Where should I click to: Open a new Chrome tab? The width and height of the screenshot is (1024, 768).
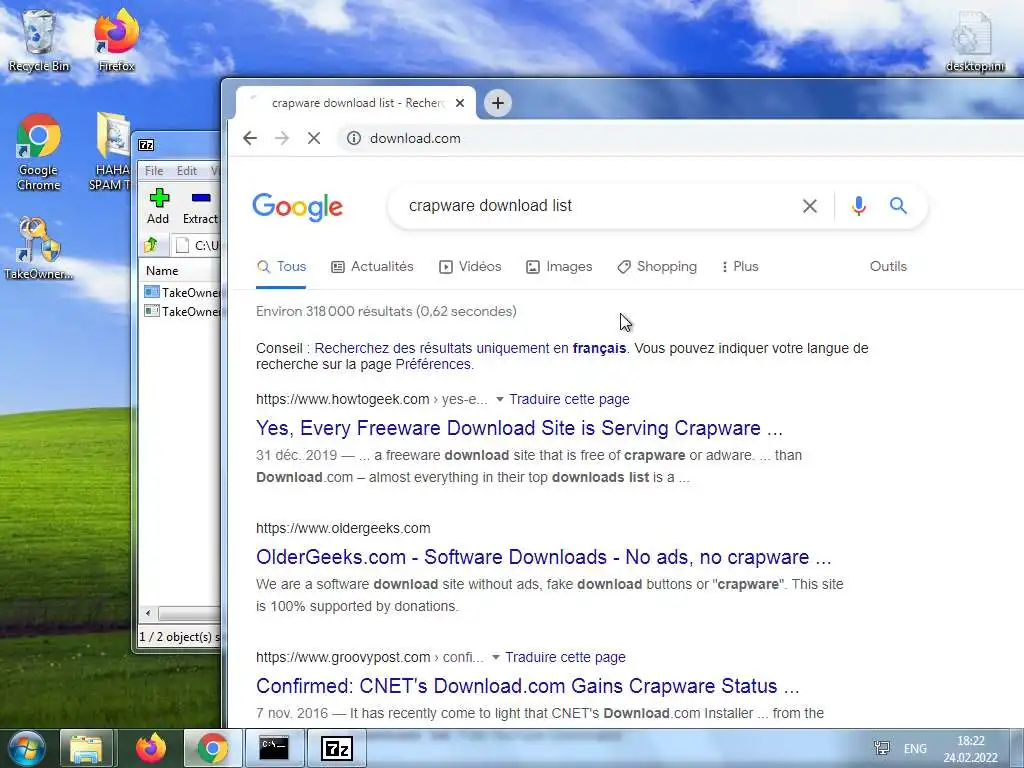coord(498,103)
